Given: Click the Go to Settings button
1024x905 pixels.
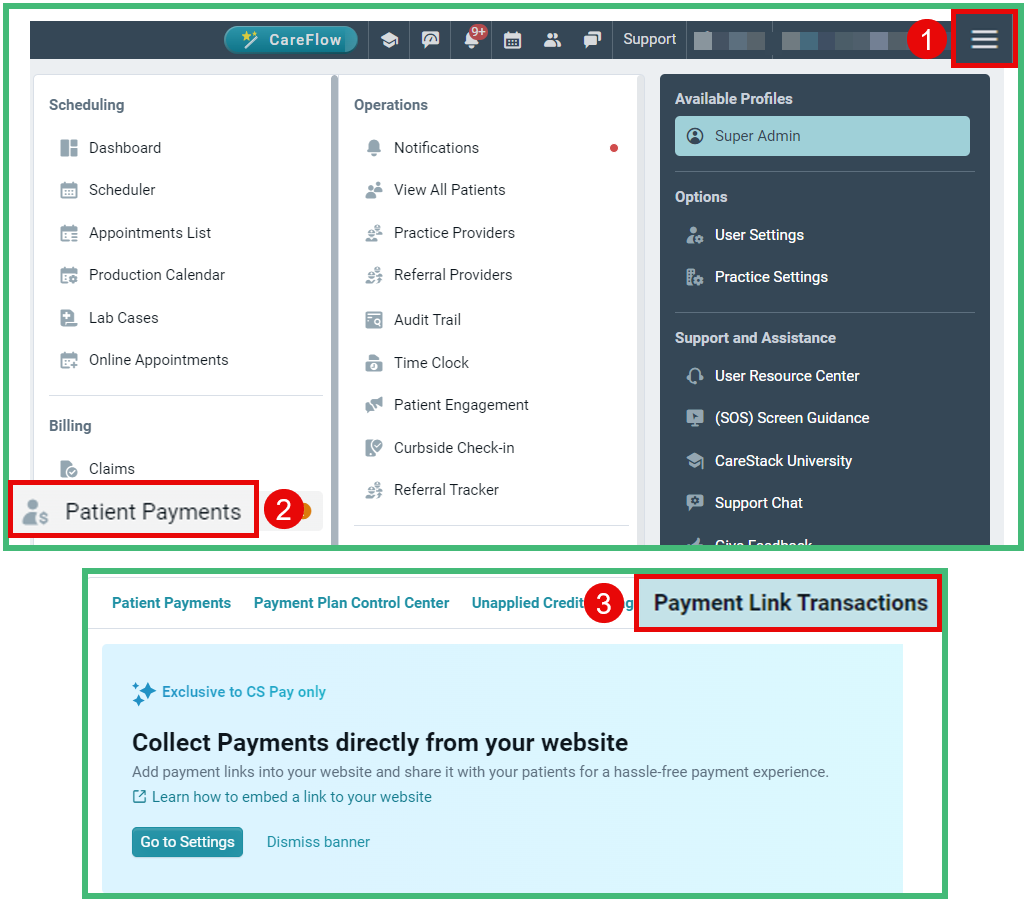Looking at the screenshot, I should pos(187,842).
